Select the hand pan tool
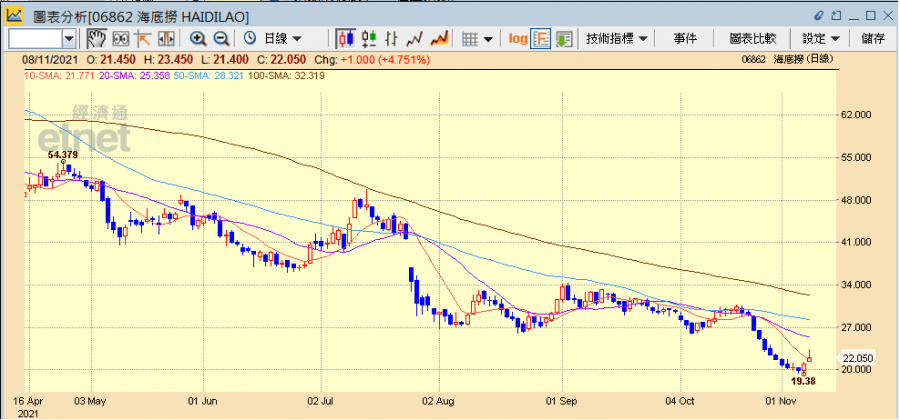 pyautogui.click(x=97, y=39)
